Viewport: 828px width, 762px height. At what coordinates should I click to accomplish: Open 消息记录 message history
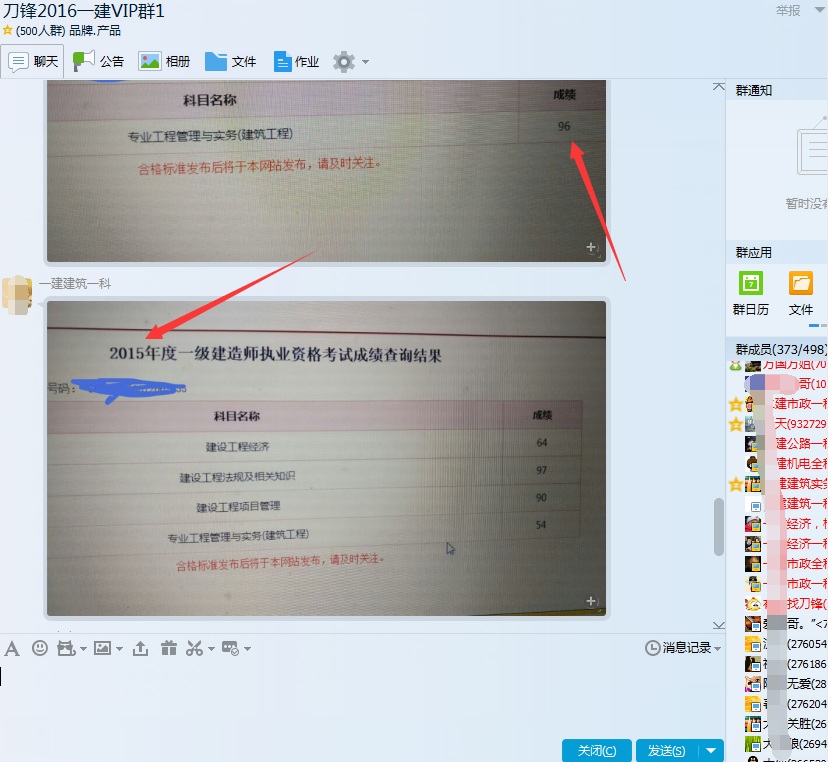678,648
